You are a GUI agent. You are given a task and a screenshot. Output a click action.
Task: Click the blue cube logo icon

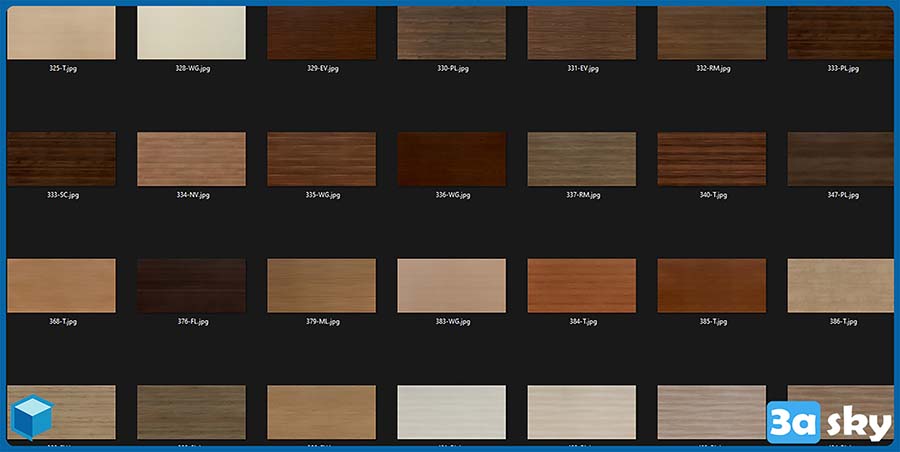tap(32, 419)
